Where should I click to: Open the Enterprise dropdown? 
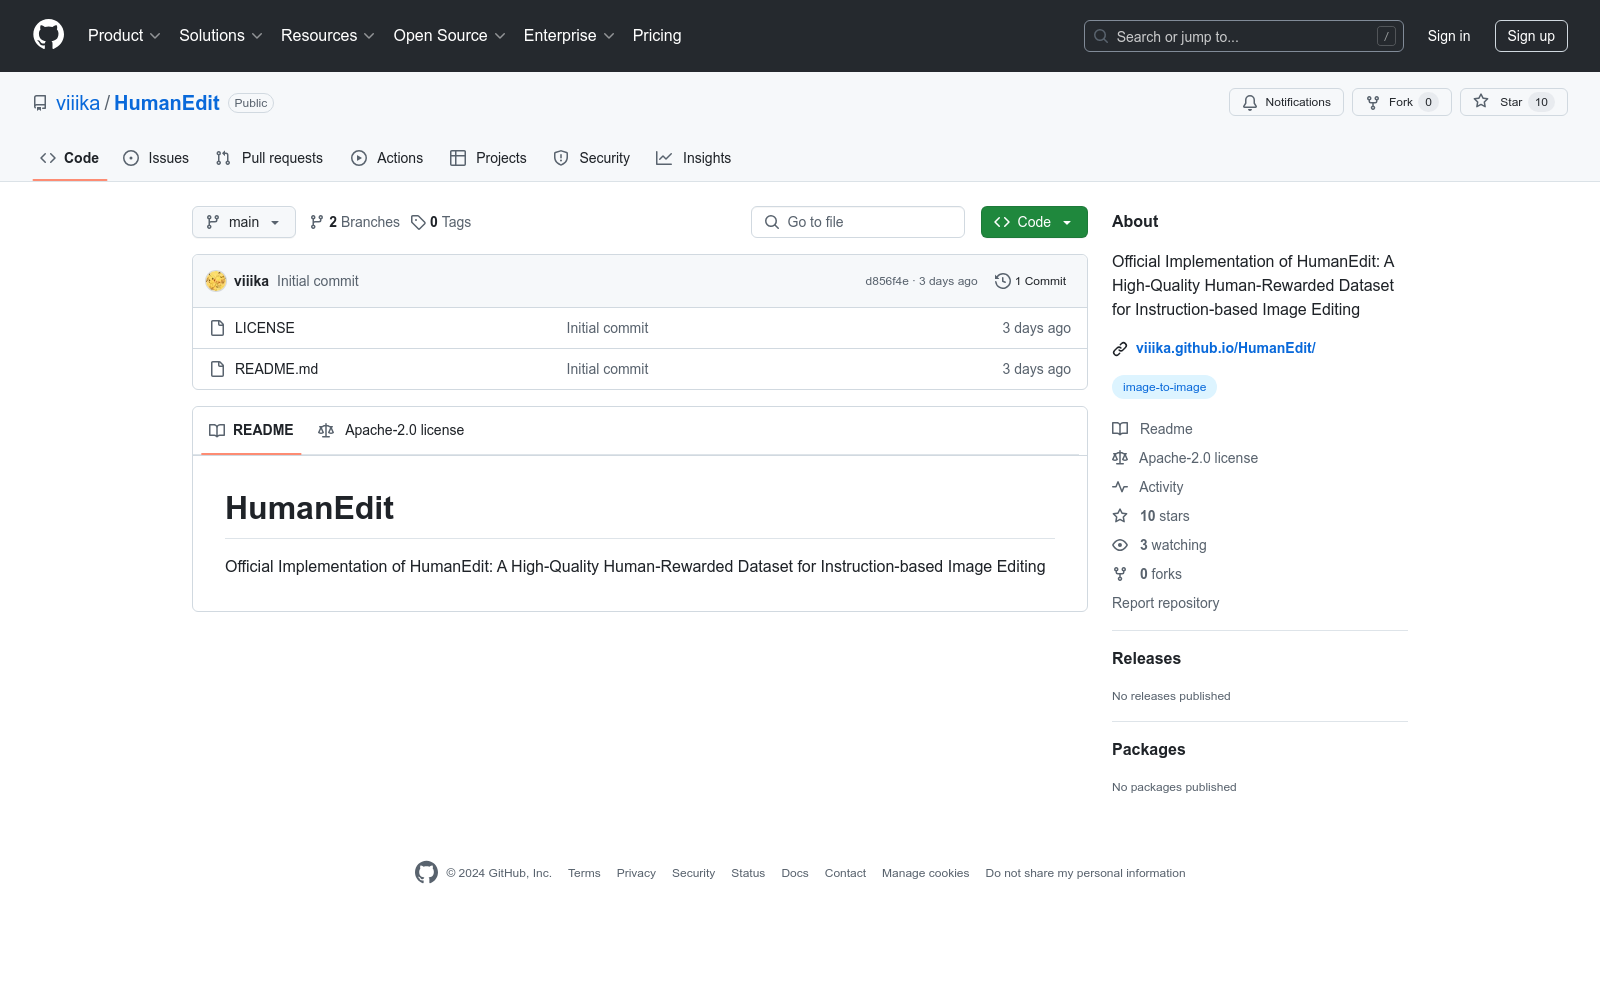(x=569, y=36)
